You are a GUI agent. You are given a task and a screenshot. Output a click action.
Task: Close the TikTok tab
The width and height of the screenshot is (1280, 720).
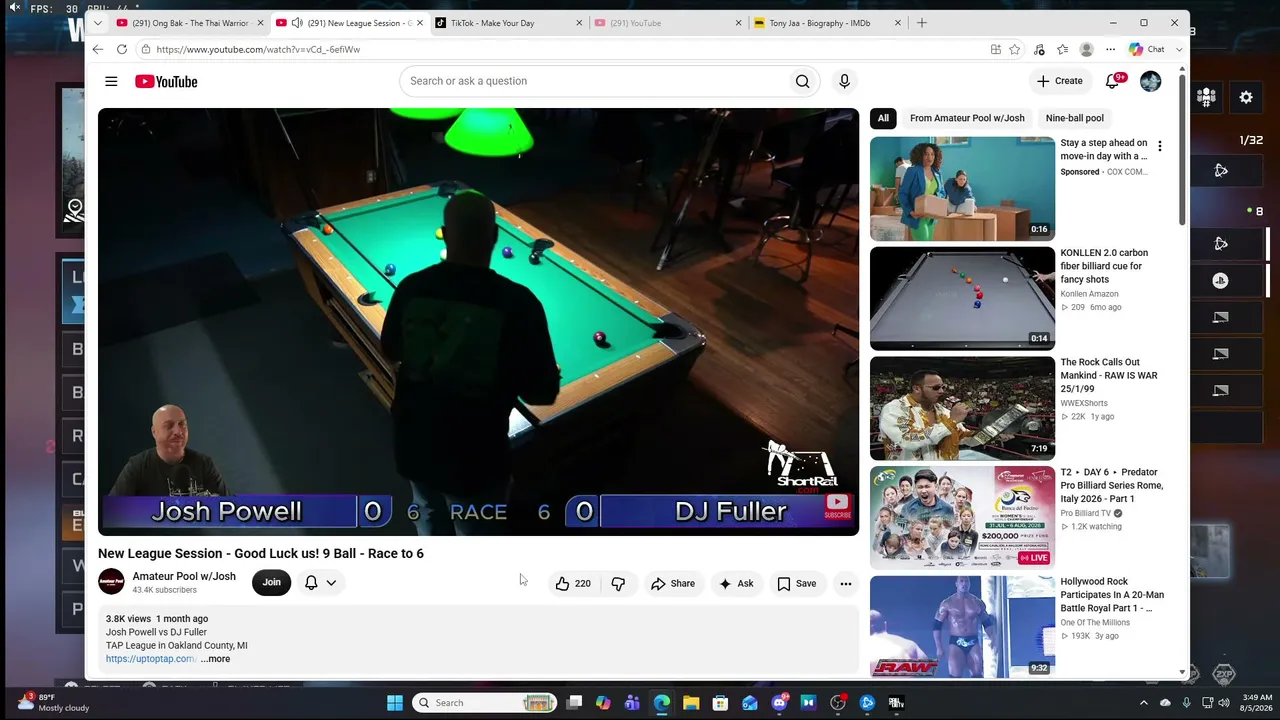tap(579, 23)
